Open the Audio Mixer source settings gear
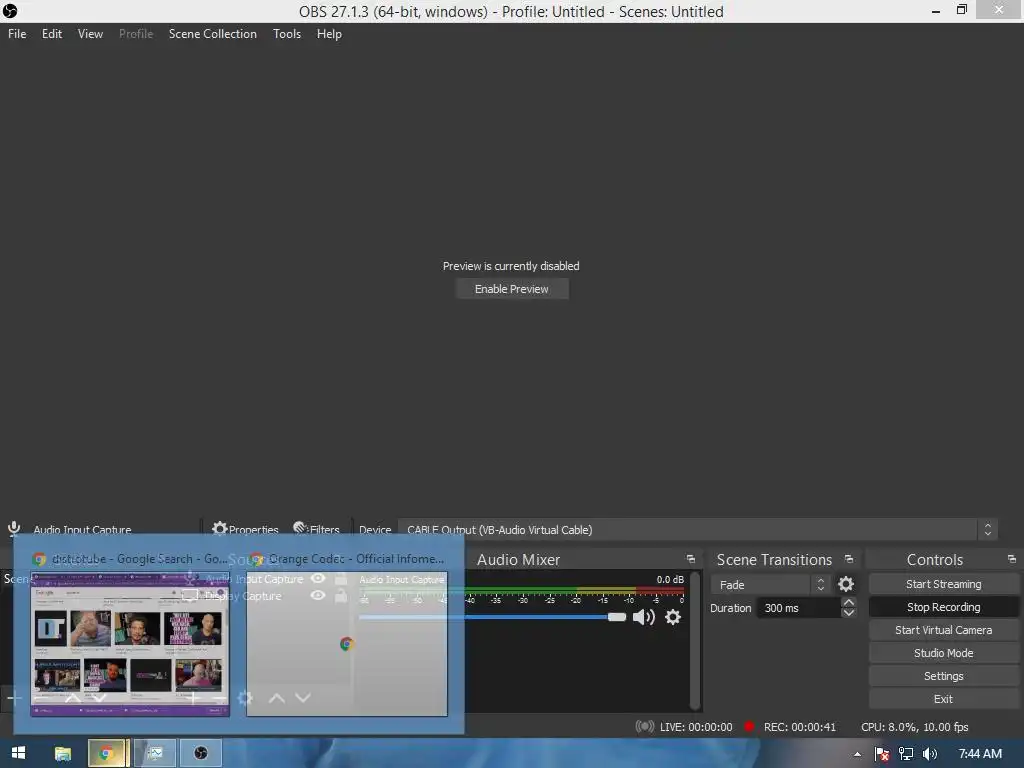The image size is (1024, 768). pyautogui.click(x=673, y=616)
